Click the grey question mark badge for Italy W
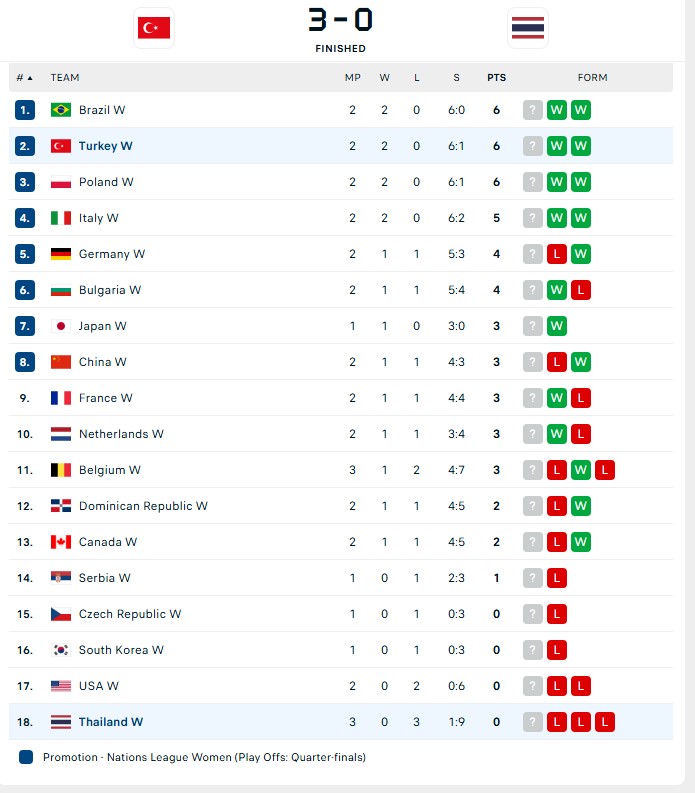This screenshot has width=695, height=793. point(533,218)
